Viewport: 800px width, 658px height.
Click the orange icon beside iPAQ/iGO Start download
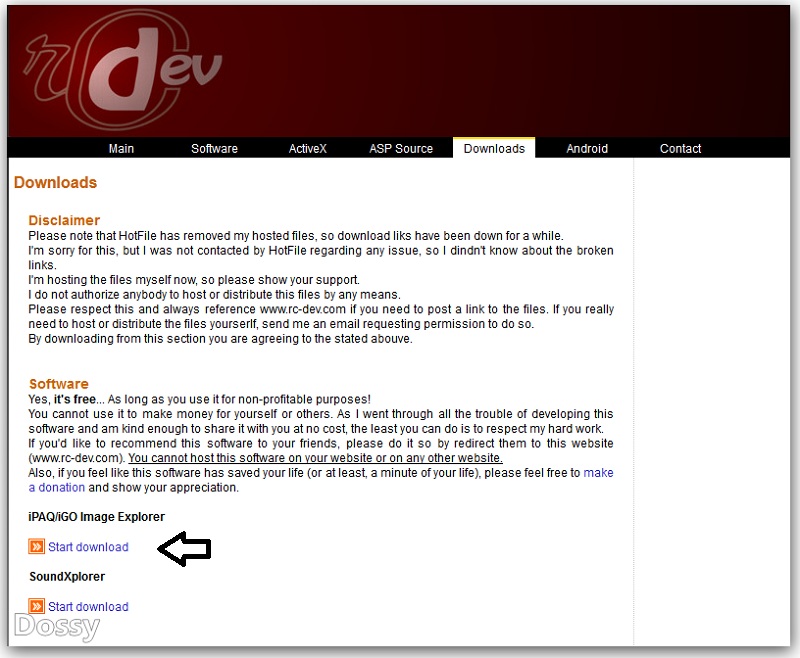(x=36, y=547)
